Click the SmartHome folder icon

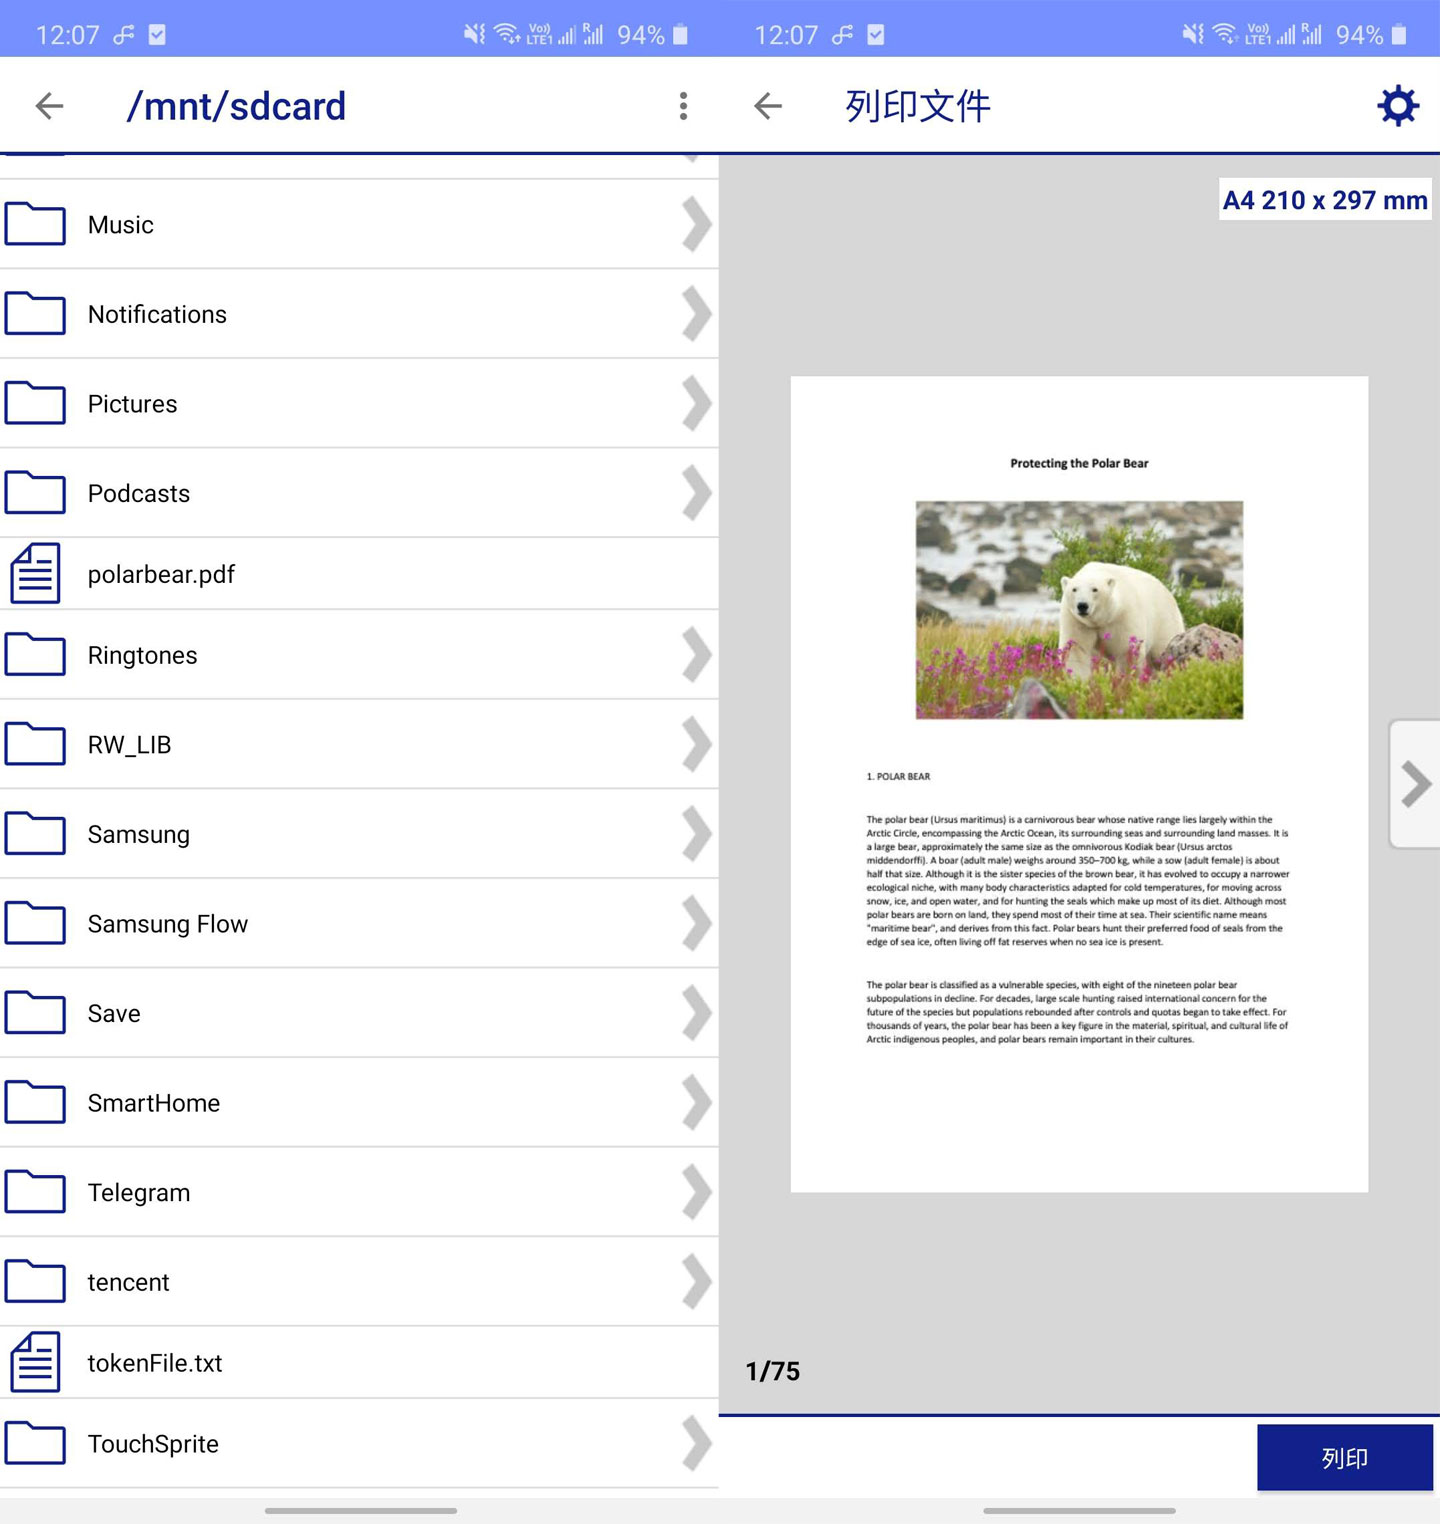(35, 1102)
